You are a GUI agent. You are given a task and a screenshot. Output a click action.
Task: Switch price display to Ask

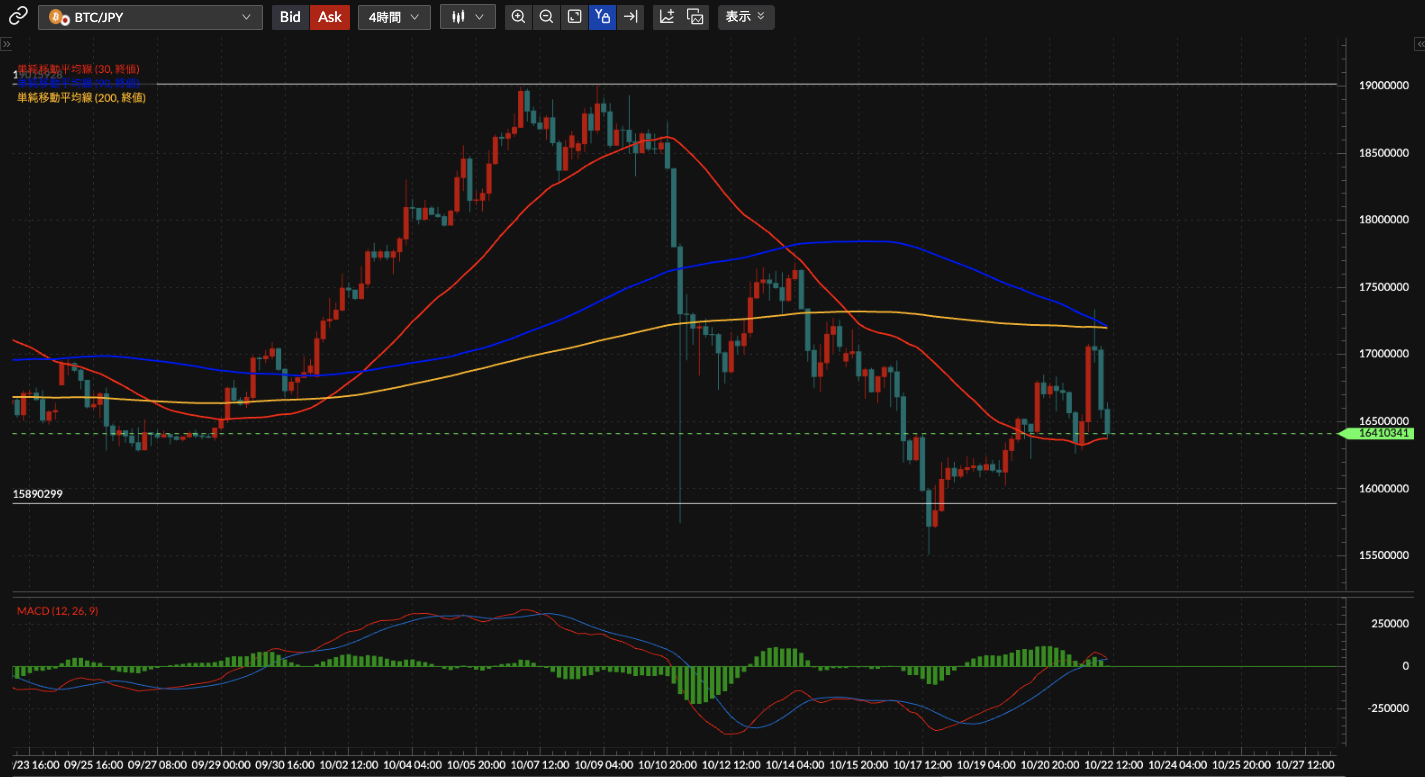pyautogui.click(x=330, y=17)
